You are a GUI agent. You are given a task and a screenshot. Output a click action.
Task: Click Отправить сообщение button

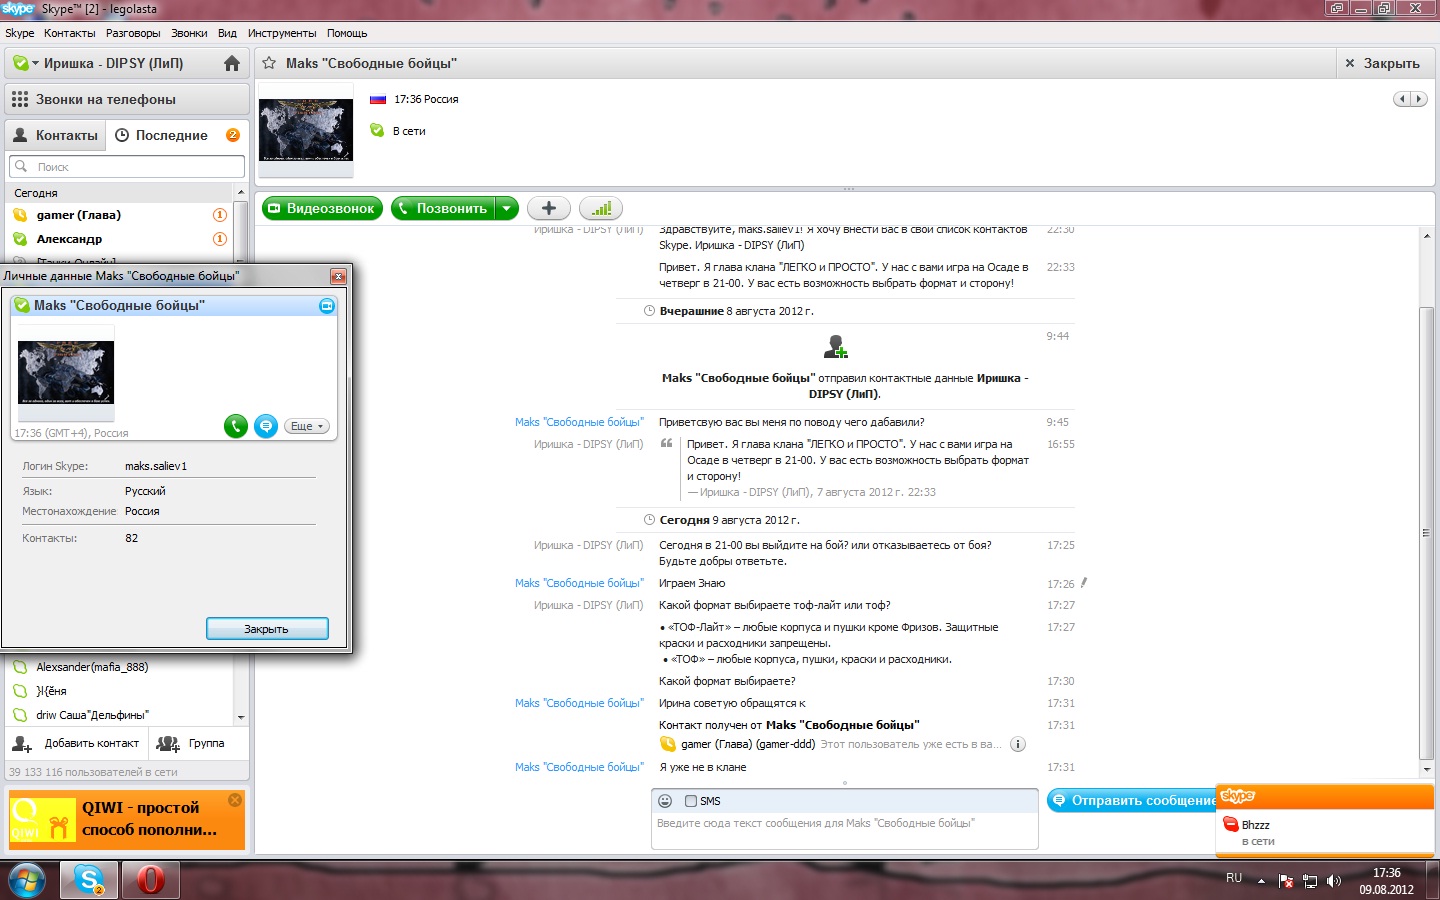[1131, 801]
